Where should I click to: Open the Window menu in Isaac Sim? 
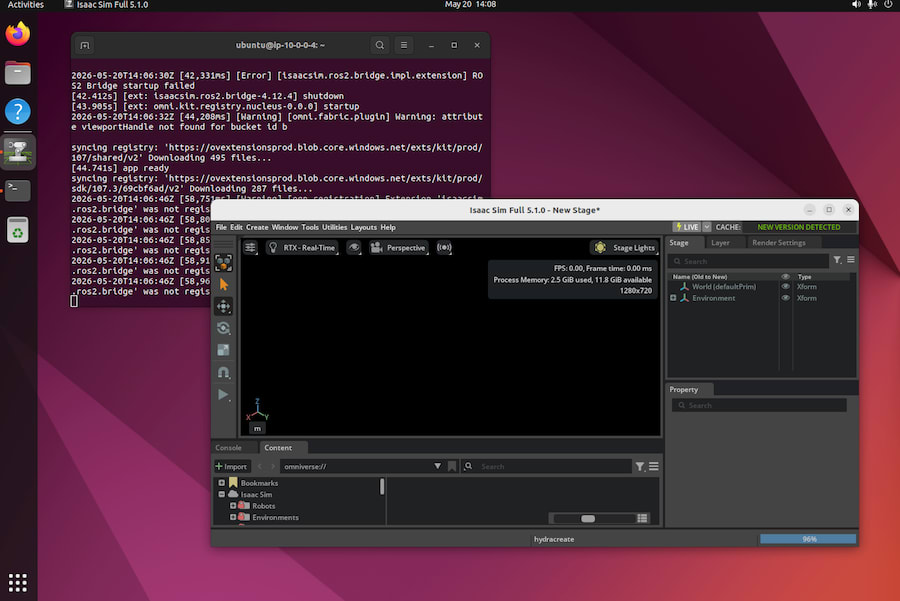pos(285,227)
